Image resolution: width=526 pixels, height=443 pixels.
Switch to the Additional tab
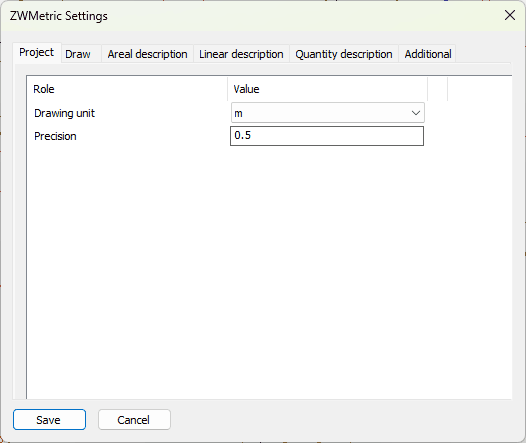pyautogui.click(x=427, y=54)
